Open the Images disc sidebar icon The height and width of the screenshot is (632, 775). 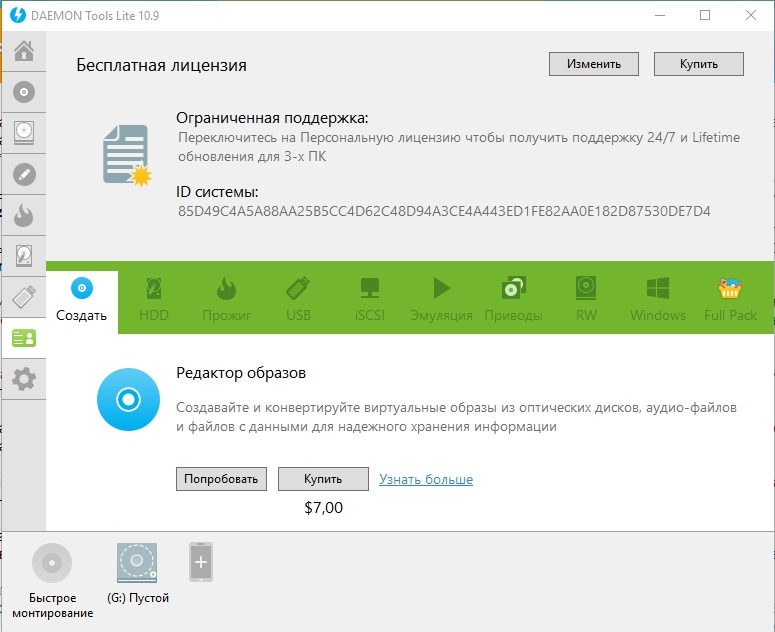pyautogui.click(x=24, y=92)
